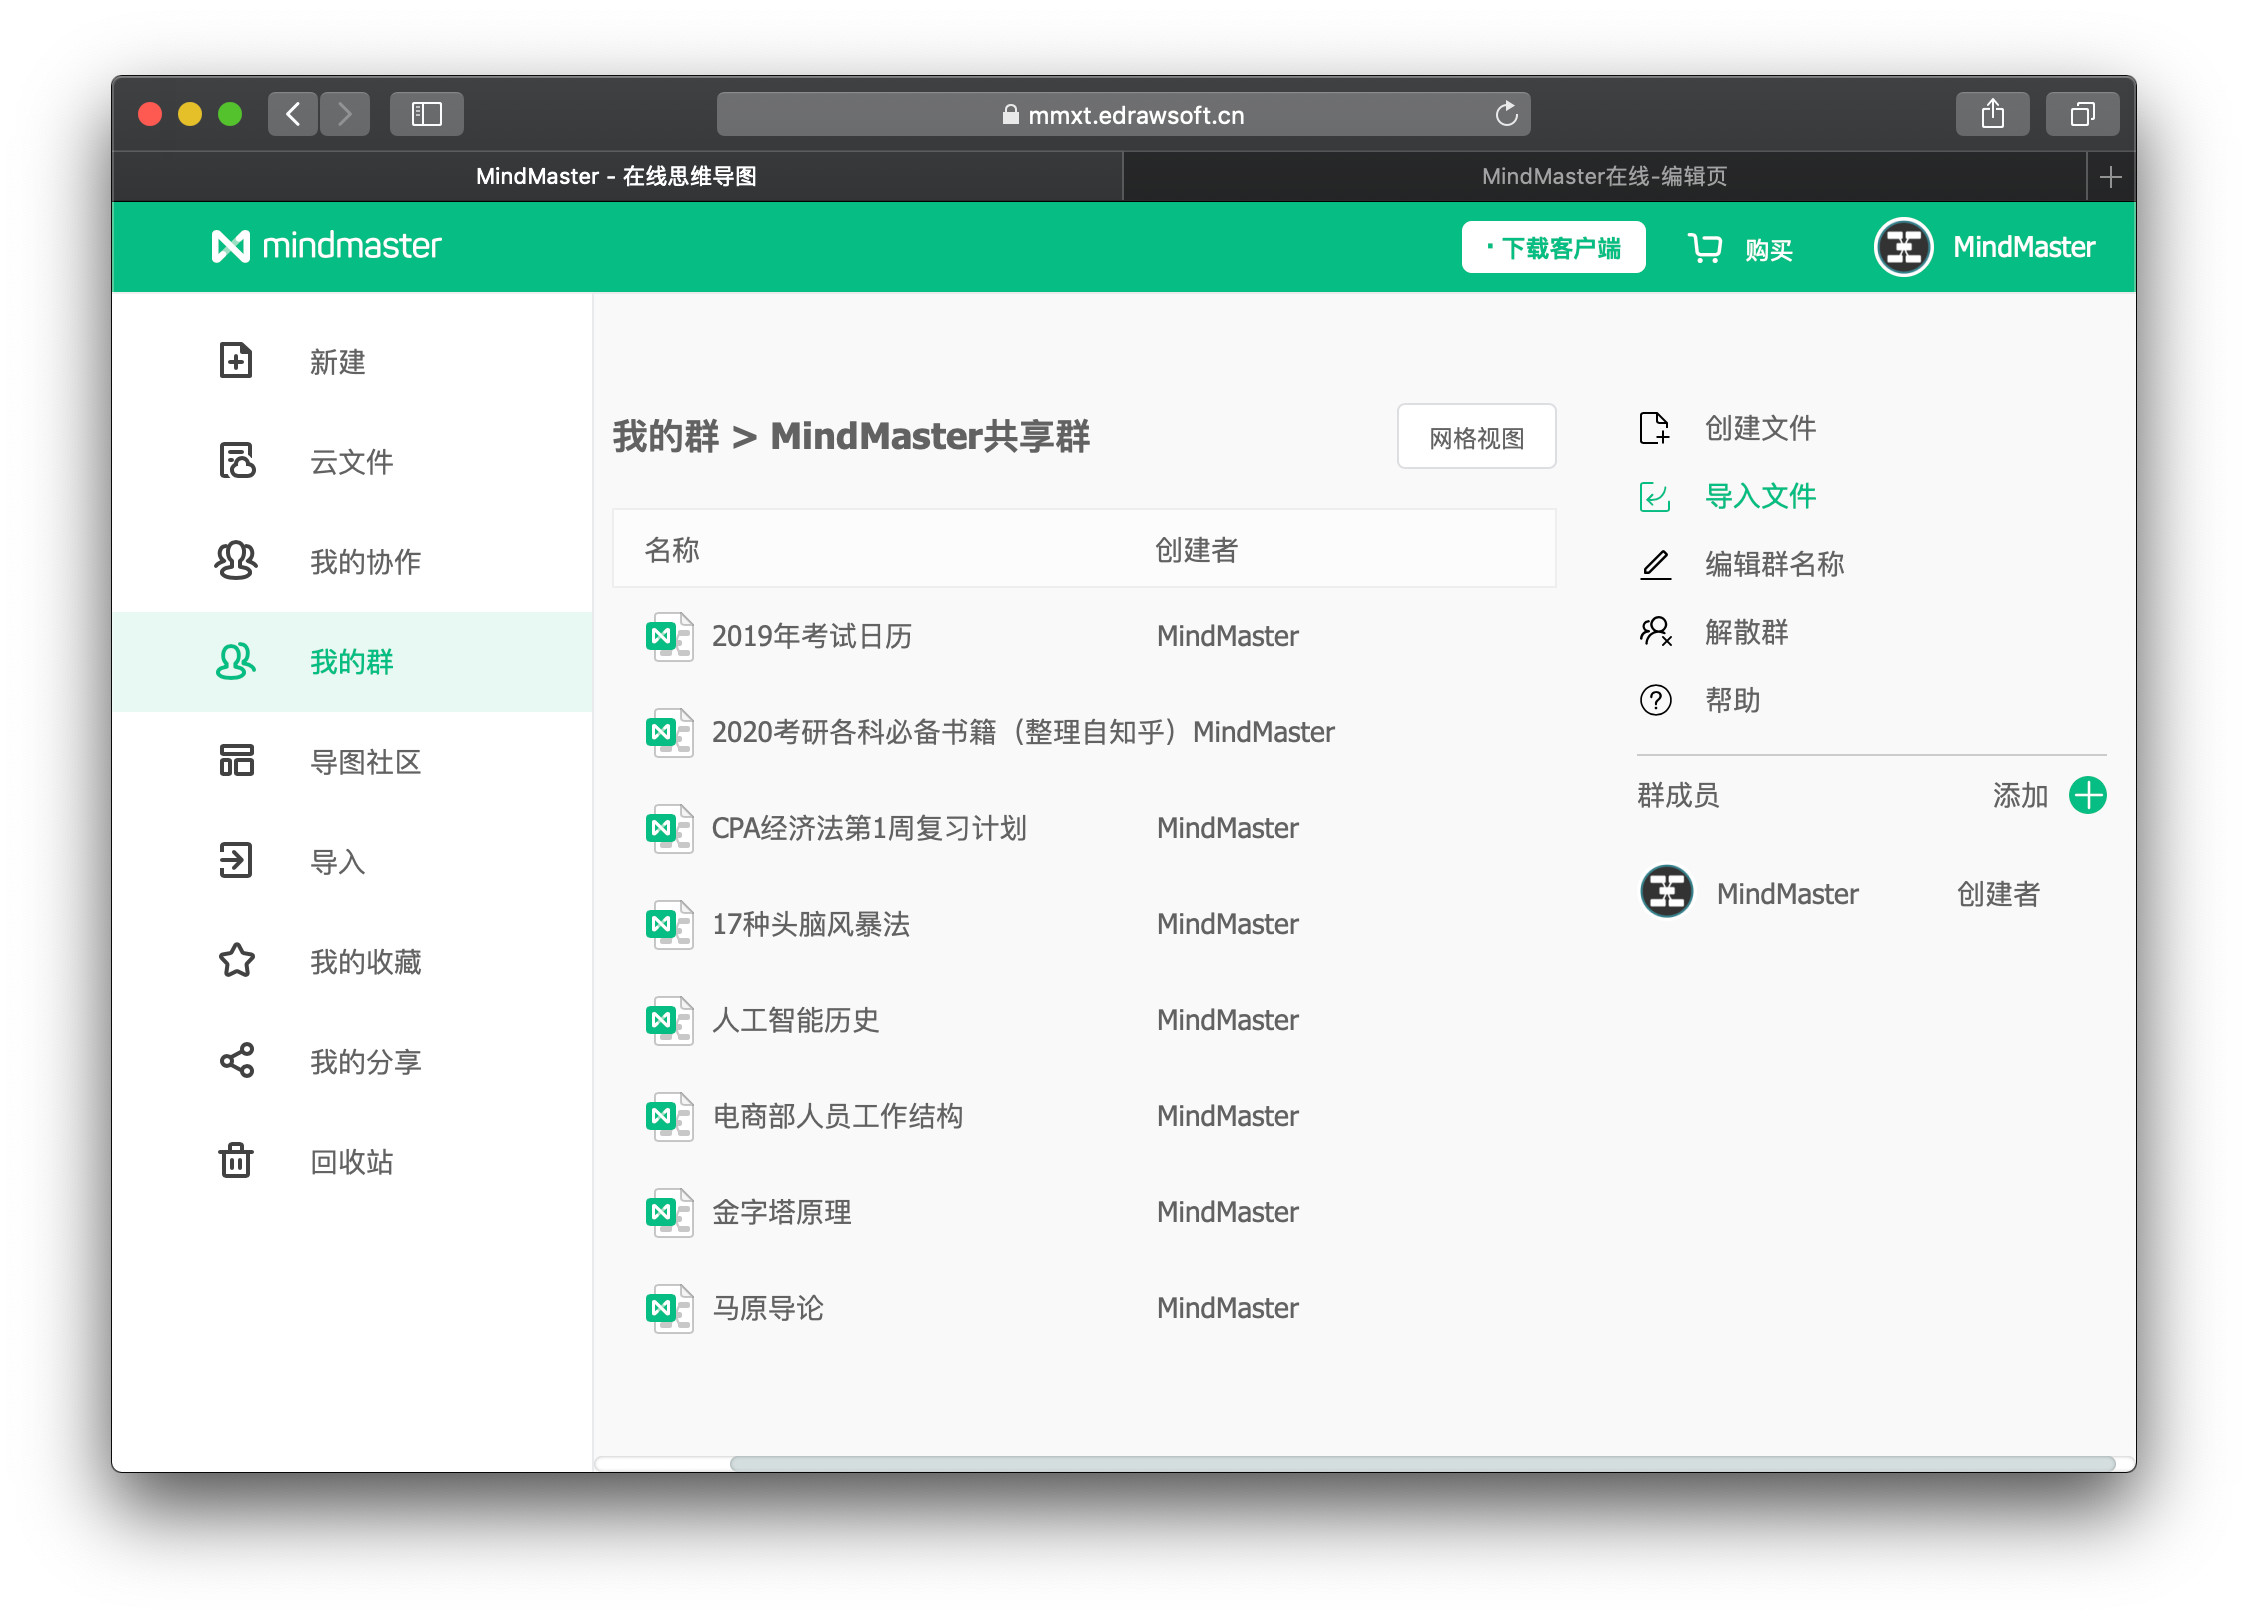2248x1620 pixels.
Task: Click the 下载客户端 button
Action: 1553,247
